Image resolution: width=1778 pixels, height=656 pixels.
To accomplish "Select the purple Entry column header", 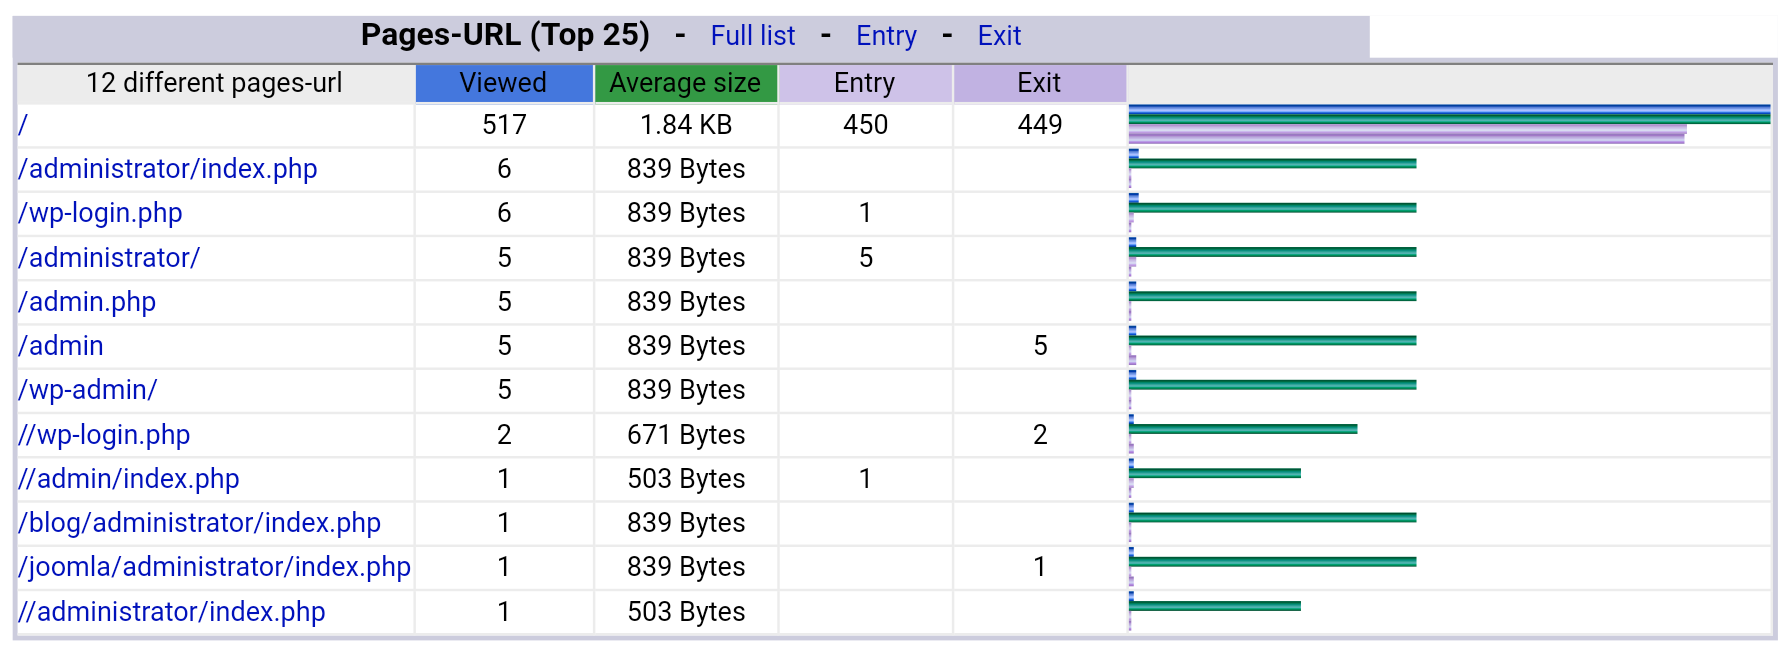I will tap(864, 83).
